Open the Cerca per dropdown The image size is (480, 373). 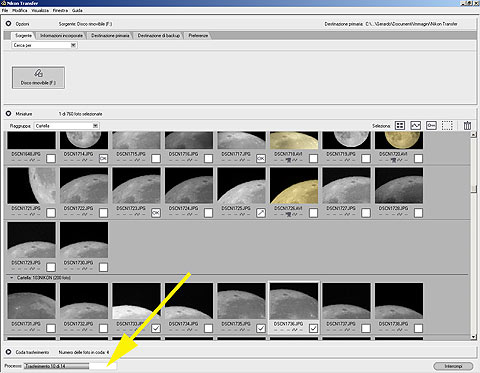coord(45,45)
